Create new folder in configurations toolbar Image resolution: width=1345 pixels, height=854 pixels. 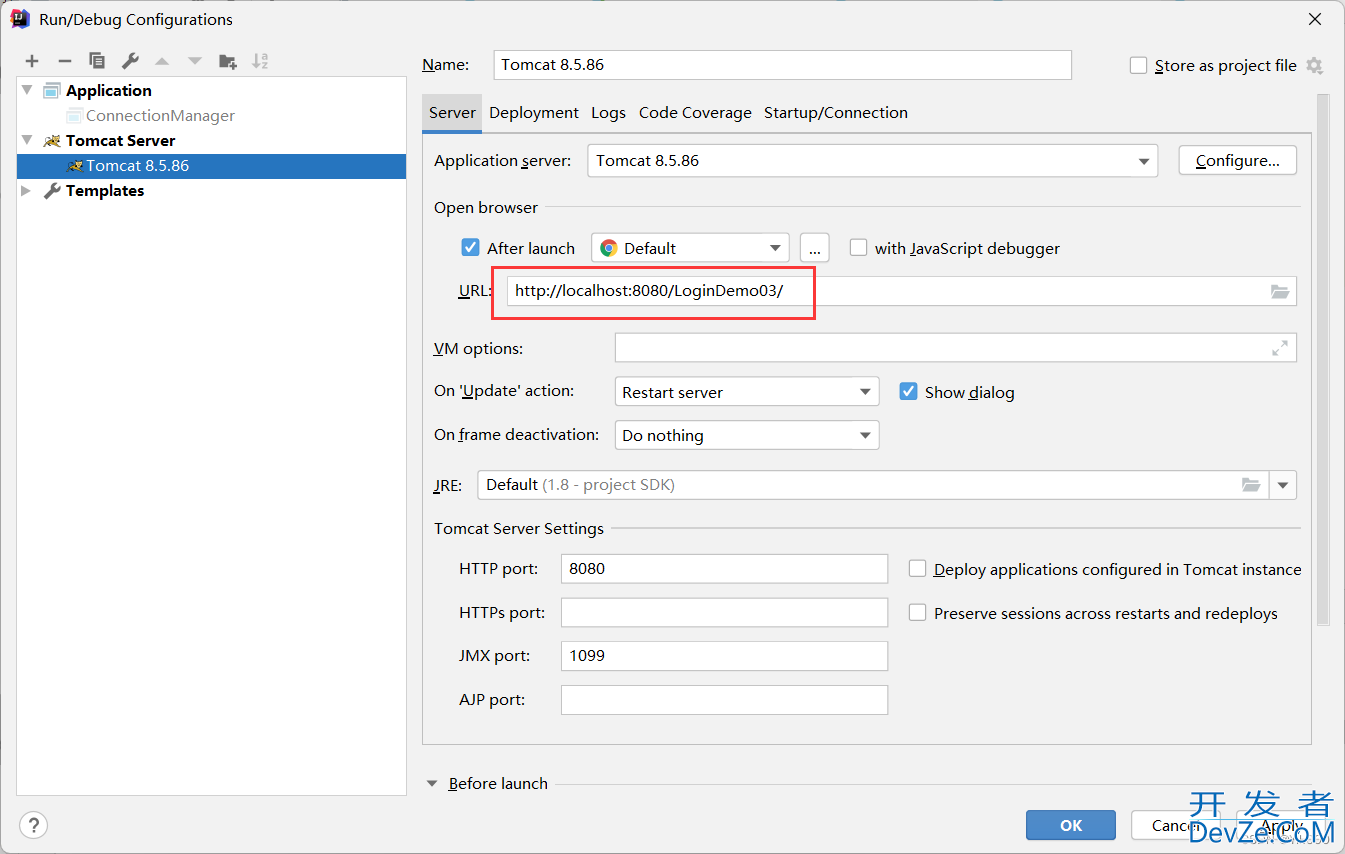(228, 61)
